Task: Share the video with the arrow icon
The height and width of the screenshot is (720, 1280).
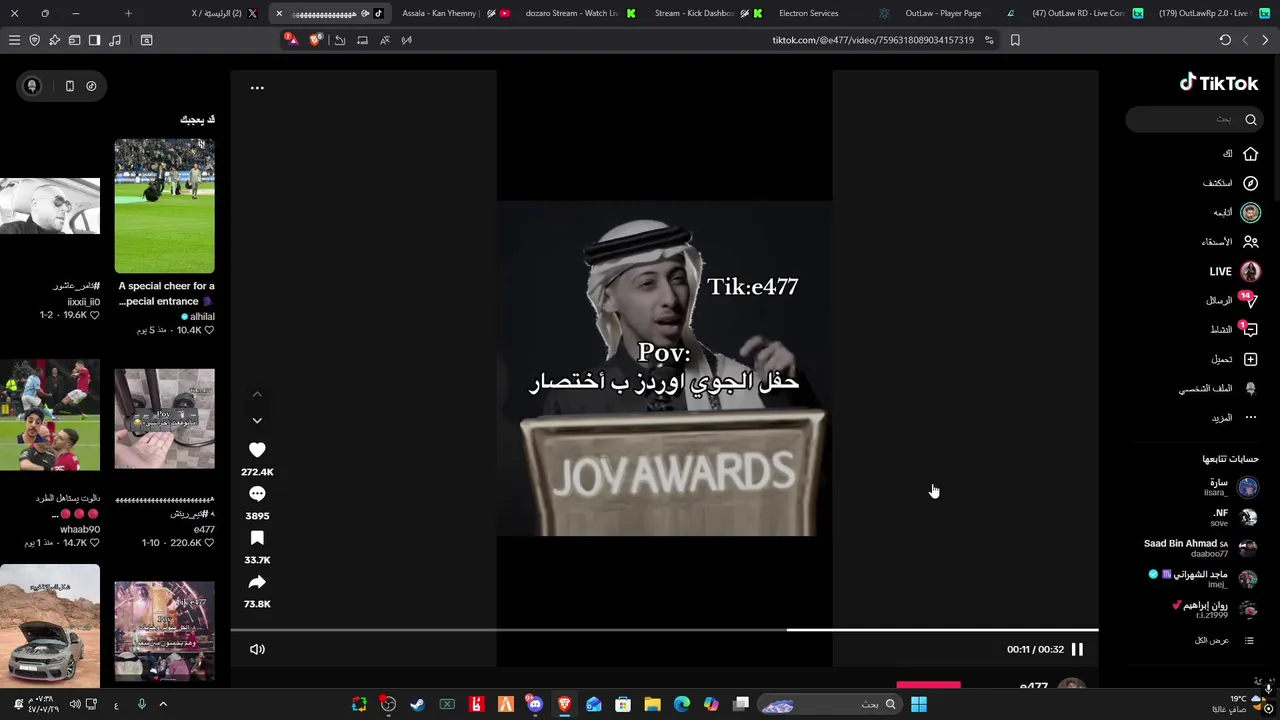Action: (x=257, y=582)
